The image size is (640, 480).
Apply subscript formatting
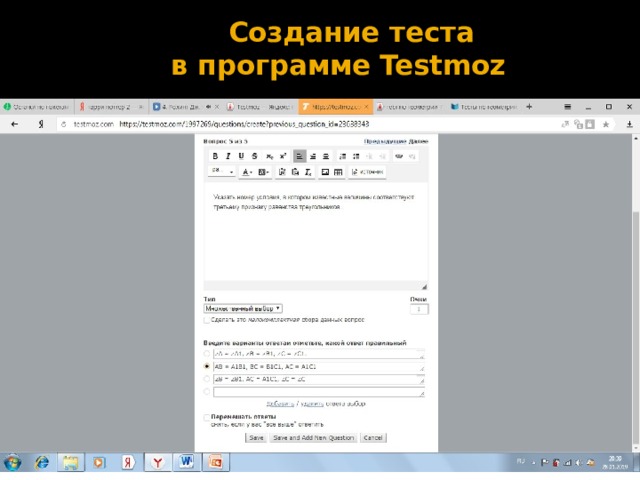(x=269, y=156)
